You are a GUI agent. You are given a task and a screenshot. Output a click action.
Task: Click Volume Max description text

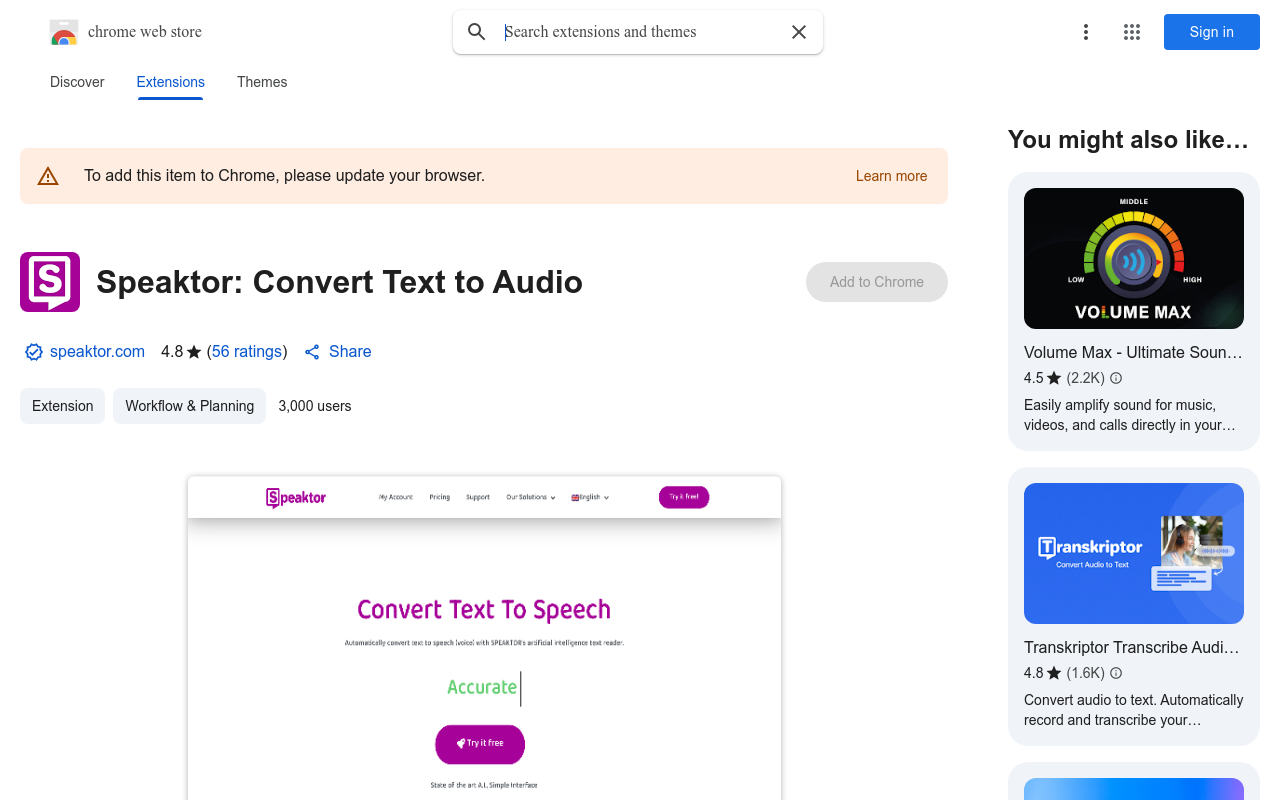click(x=1130, y=415)
